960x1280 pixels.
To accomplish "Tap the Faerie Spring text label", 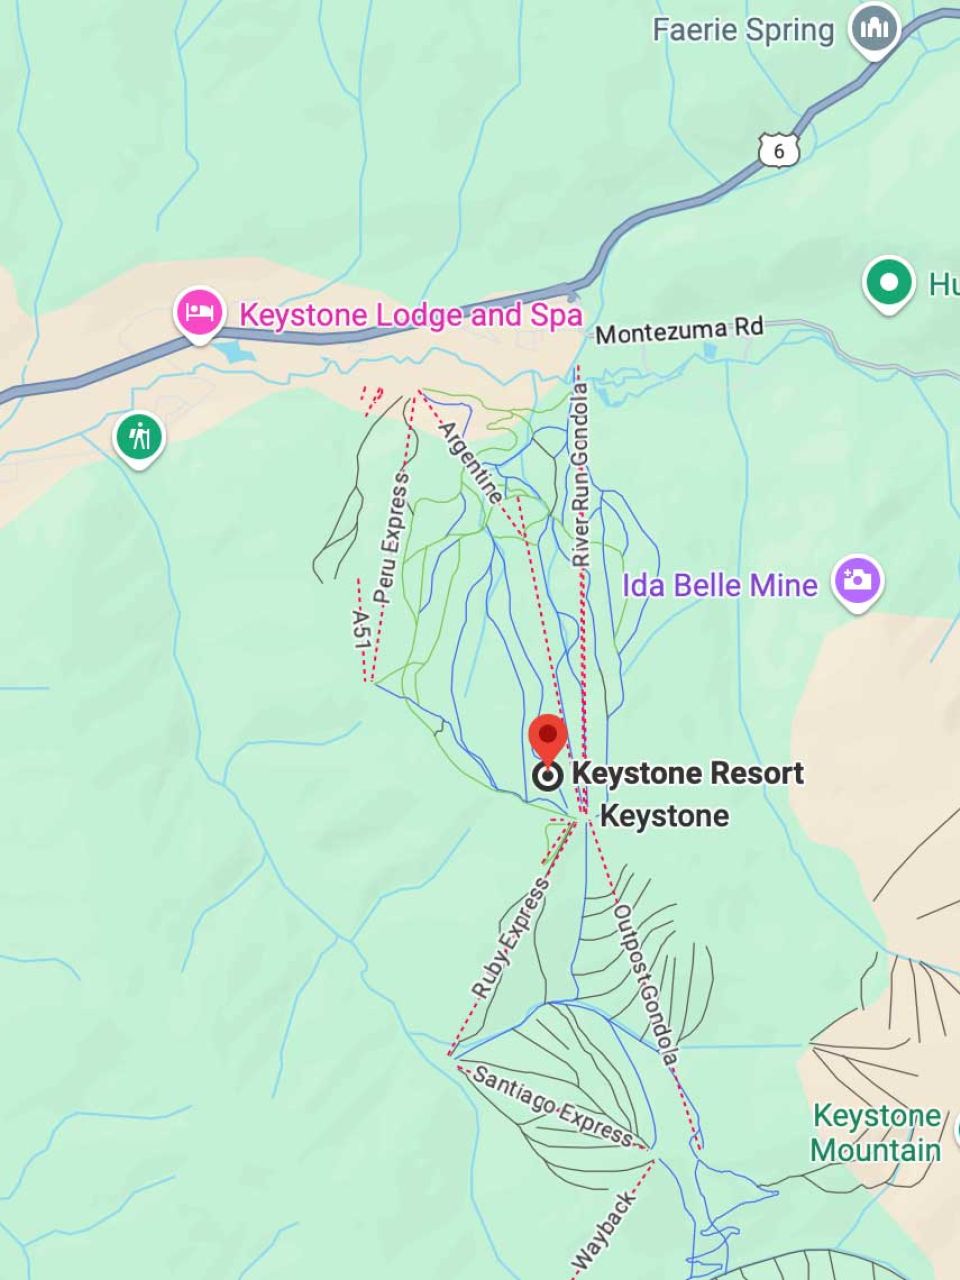I will coord(743,30).
